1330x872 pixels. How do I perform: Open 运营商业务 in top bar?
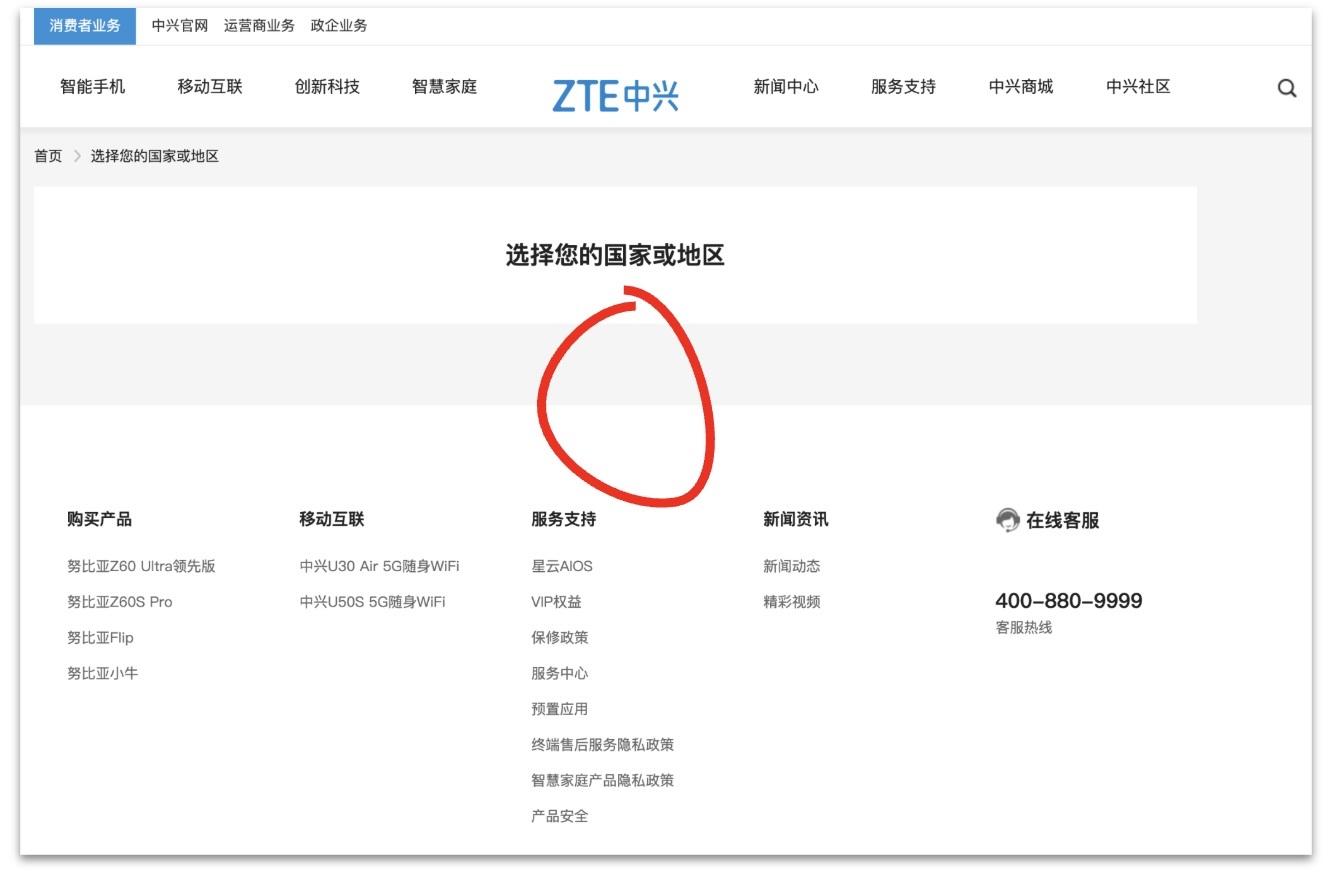[x=259, y=26]
